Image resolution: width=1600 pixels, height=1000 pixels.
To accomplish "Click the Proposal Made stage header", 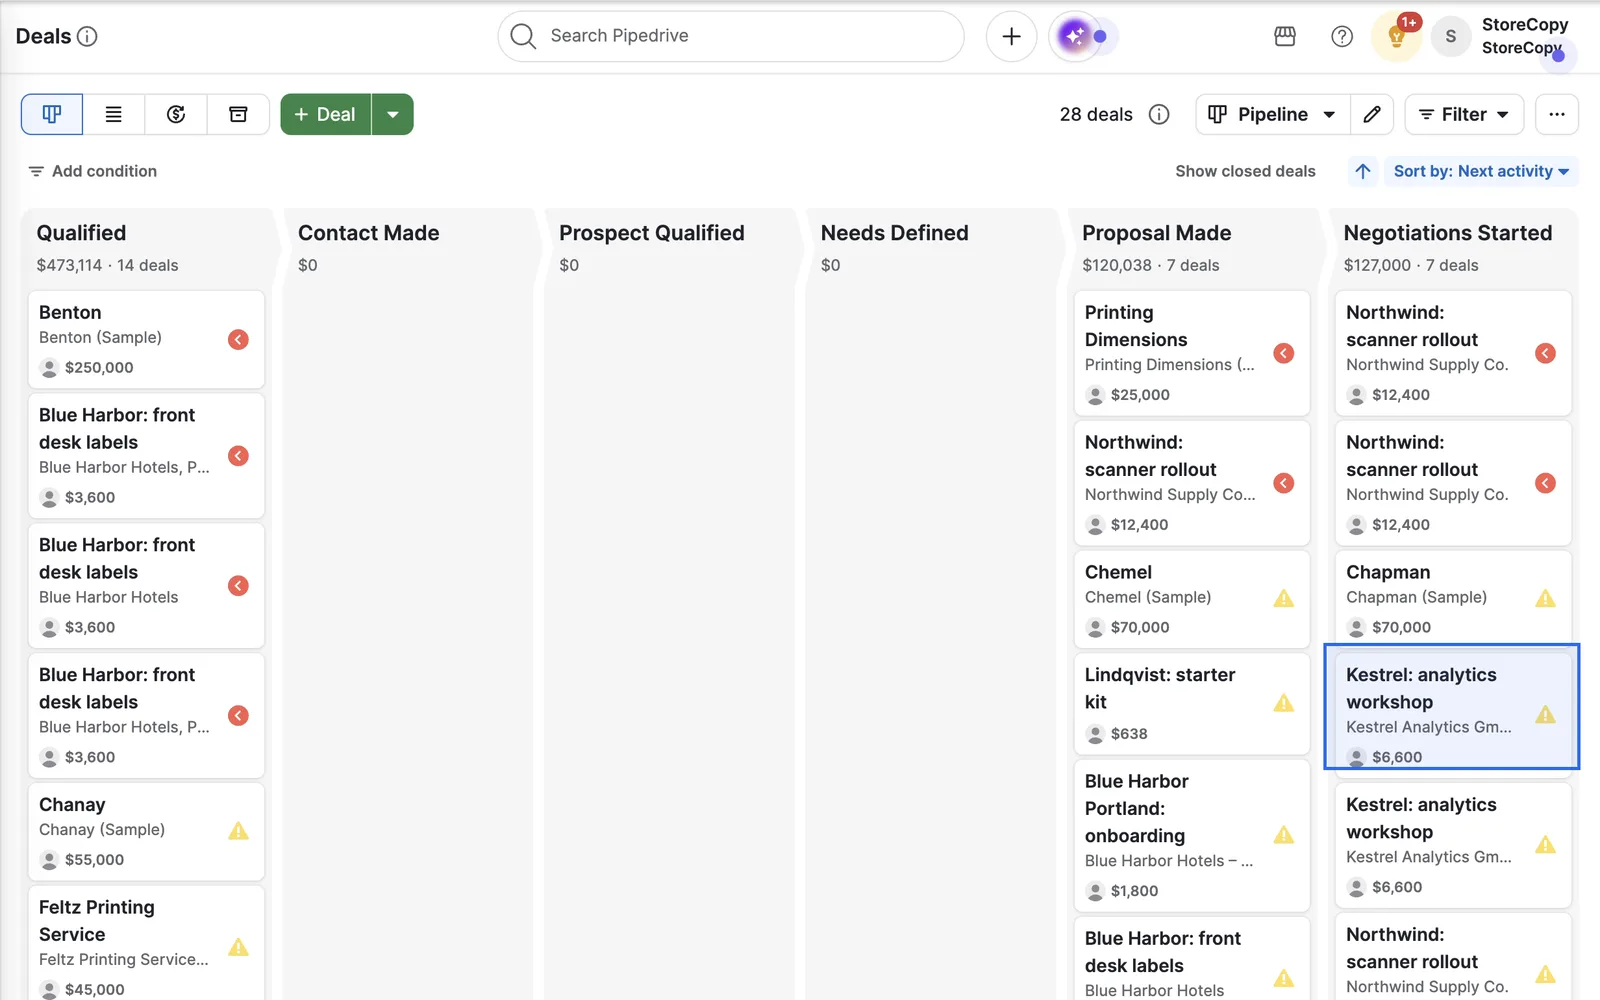I will click(1157, 233).
